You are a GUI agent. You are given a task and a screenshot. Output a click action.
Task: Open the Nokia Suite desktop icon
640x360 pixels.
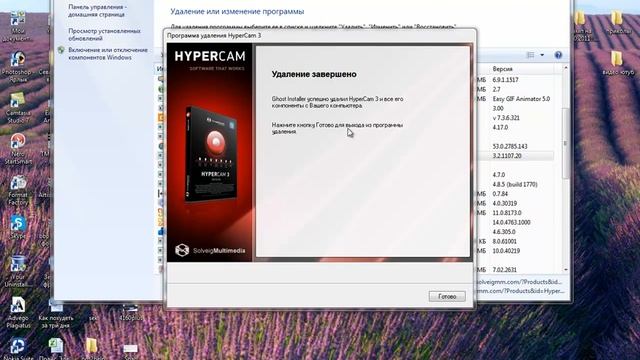[x=18, y=349]
